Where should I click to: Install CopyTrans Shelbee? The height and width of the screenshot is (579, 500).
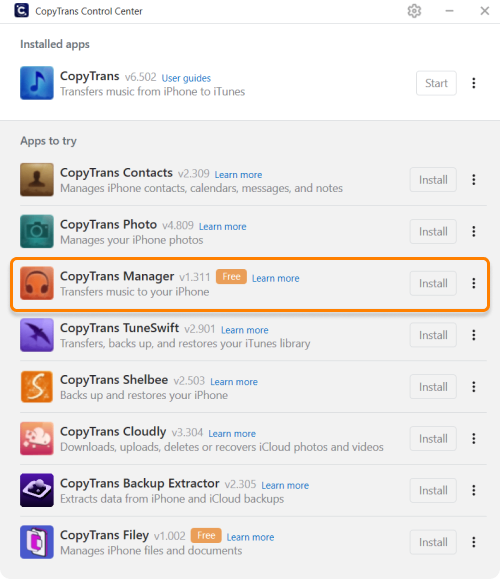pyautogui.click(x=433, y=387)
